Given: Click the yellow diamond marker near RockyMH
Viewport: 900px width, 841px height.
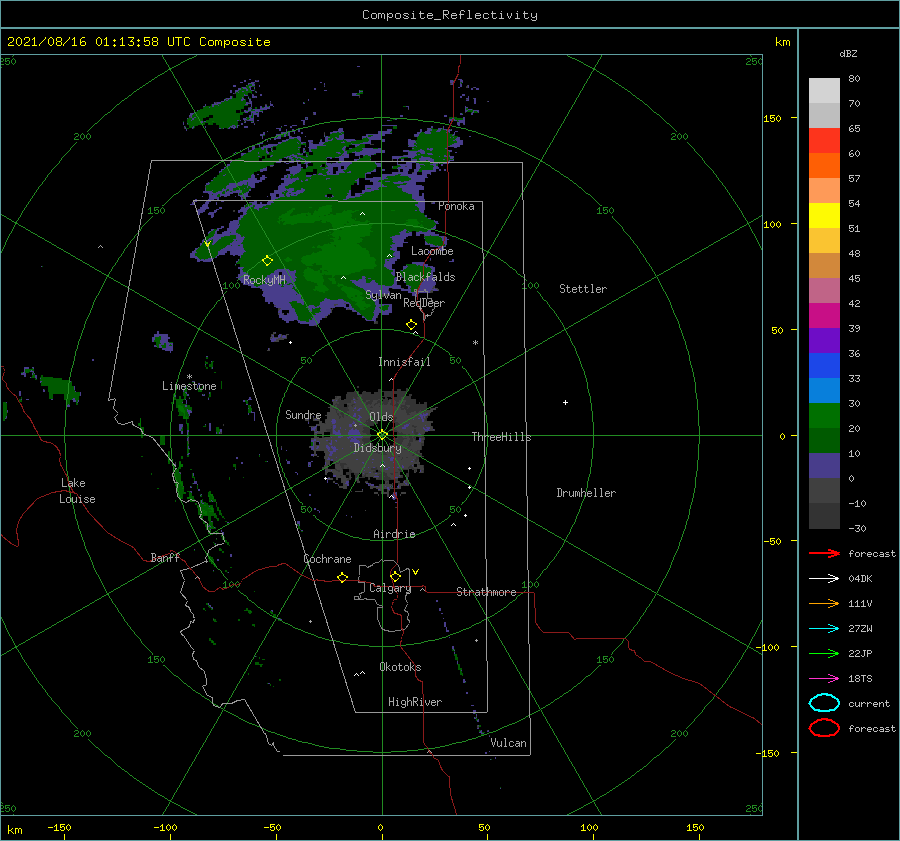Looking at the screenshot, I should tap(267, 261).
